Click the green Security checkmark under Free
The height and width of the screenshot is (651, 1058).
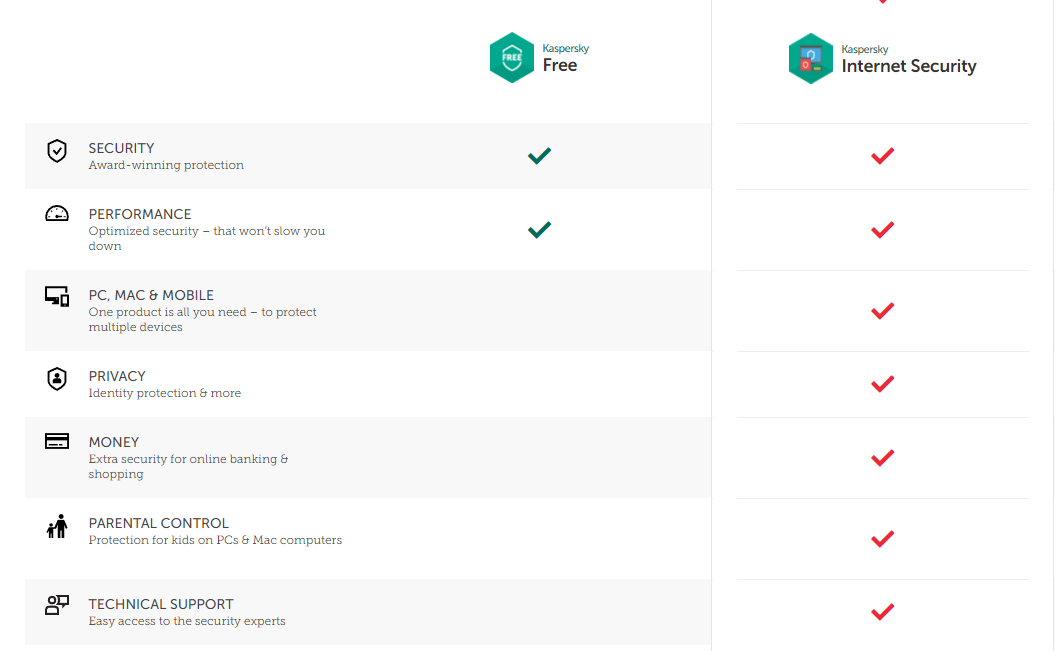tap(539, 155)
